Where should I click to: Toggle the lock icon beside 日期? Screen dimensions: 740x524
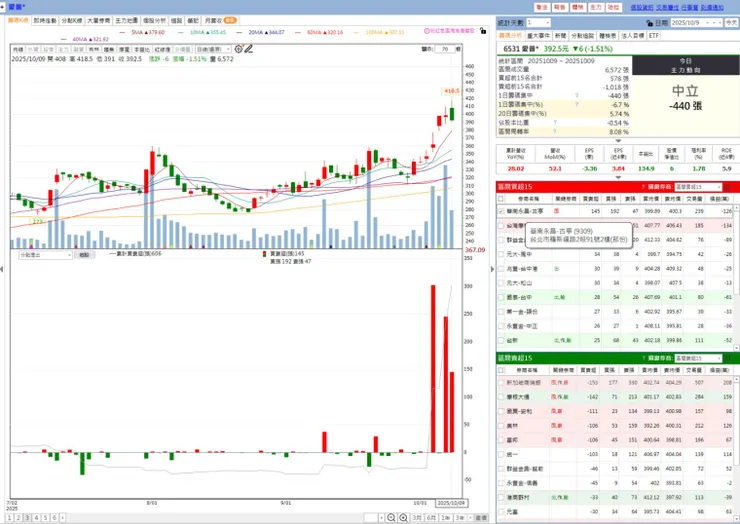click(649, 23)
